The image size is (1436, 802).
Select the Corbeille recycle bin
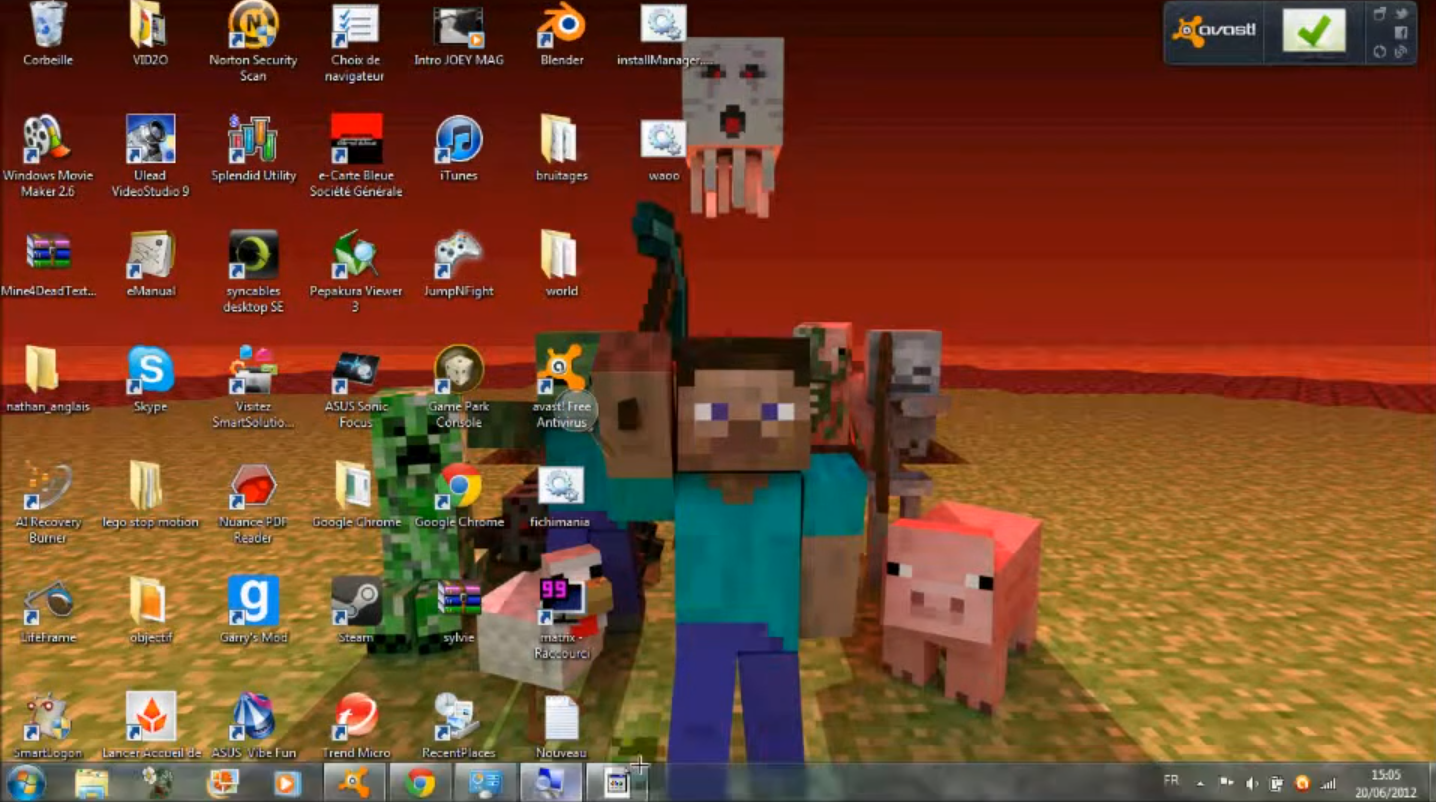click(x=47, y=26)
